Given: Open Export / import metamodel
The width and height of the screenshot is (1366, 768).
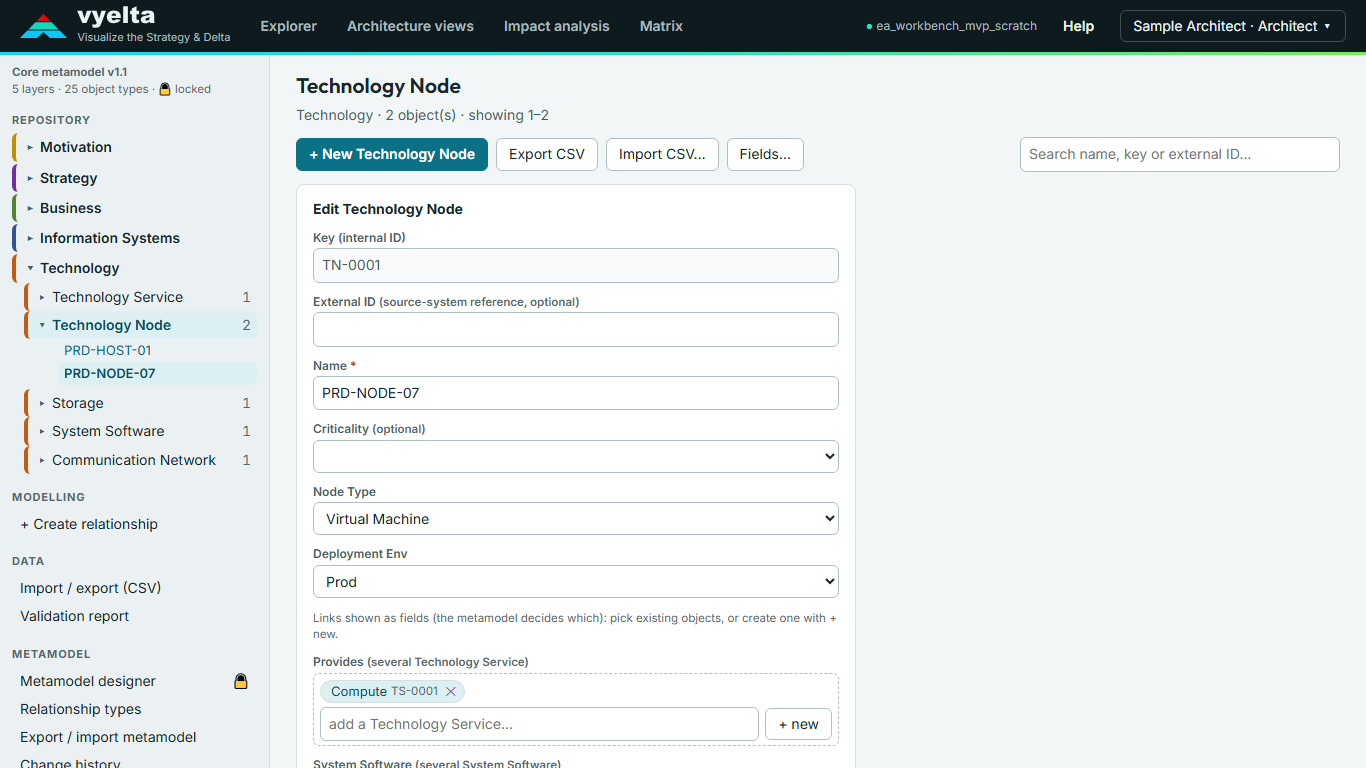Looking at the screenshot, I should pos(108,737).
